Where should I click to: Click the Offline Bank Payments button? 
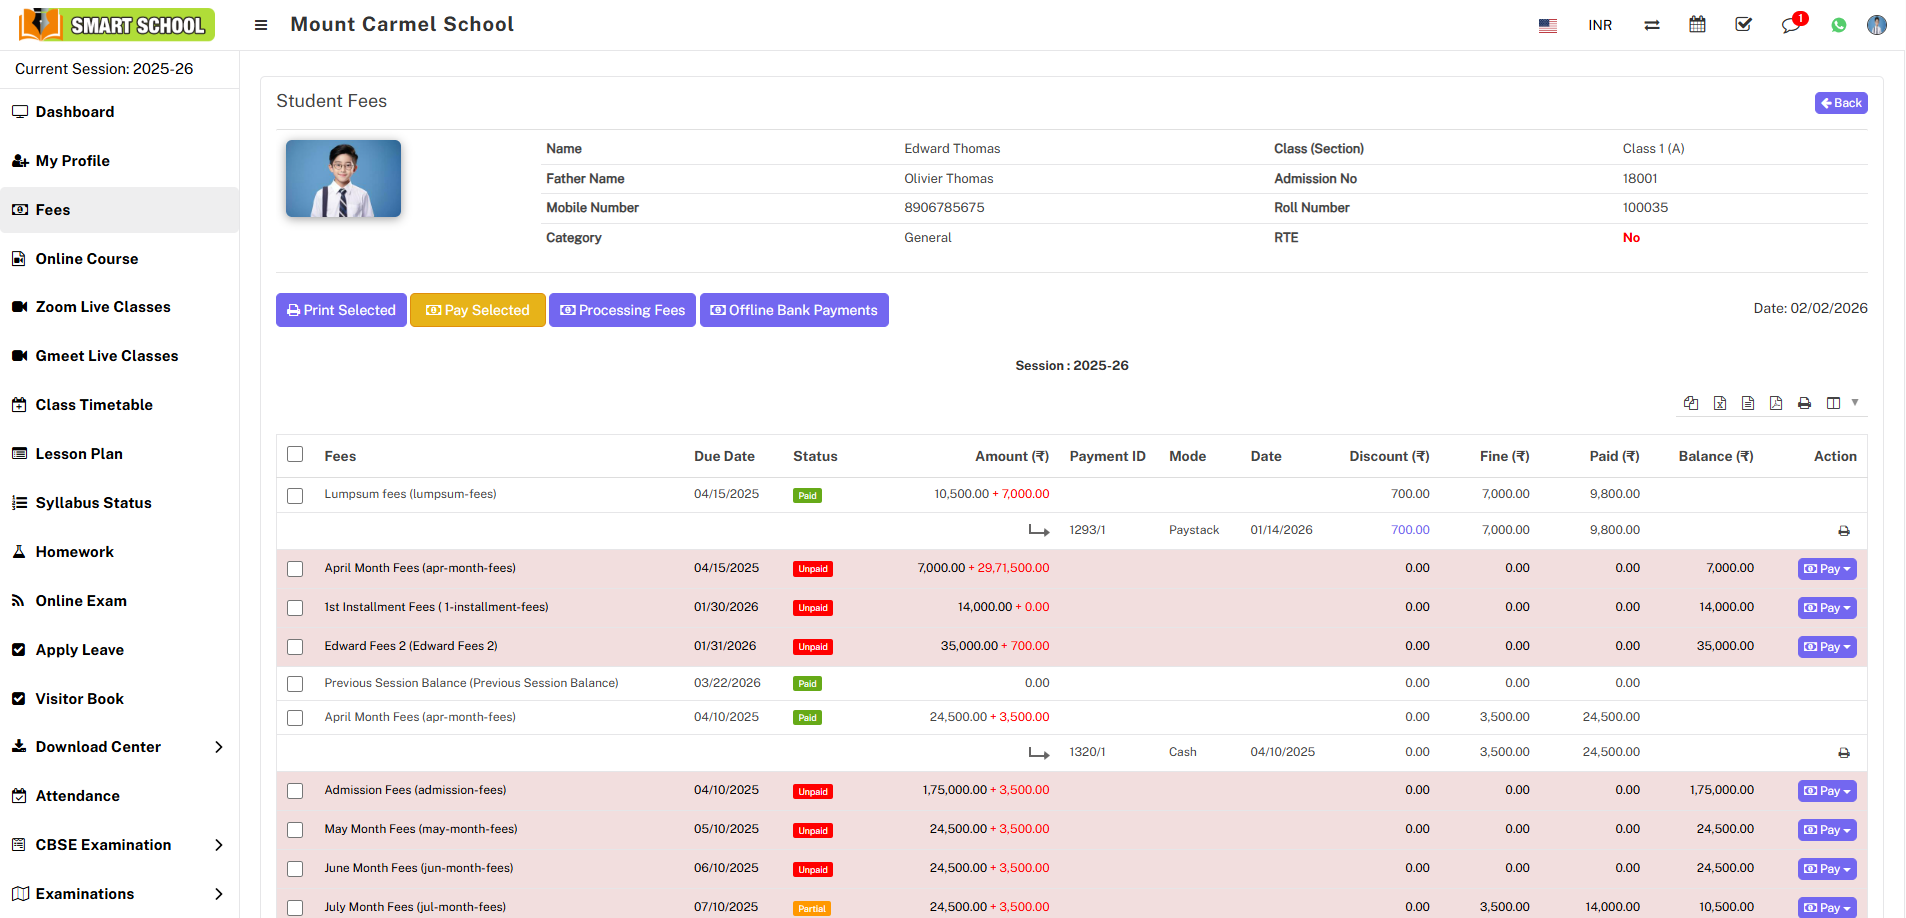click(794, 310)
